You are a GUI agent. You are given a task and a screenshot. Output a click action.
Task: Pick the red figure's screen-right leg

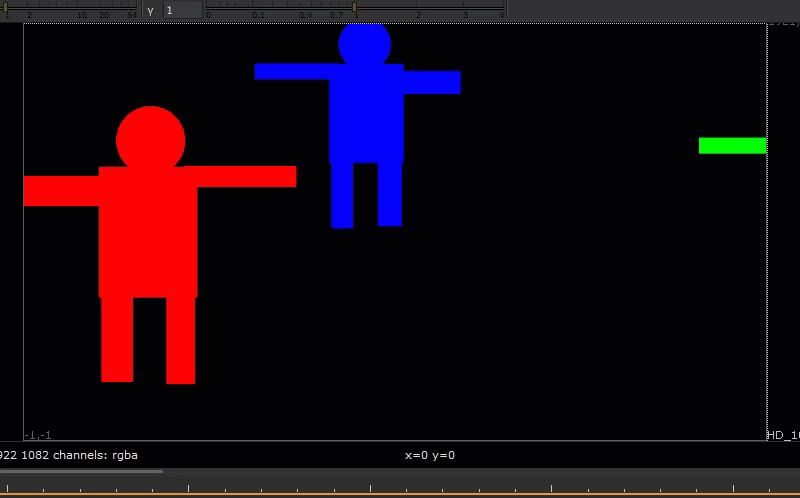point(180,340)
